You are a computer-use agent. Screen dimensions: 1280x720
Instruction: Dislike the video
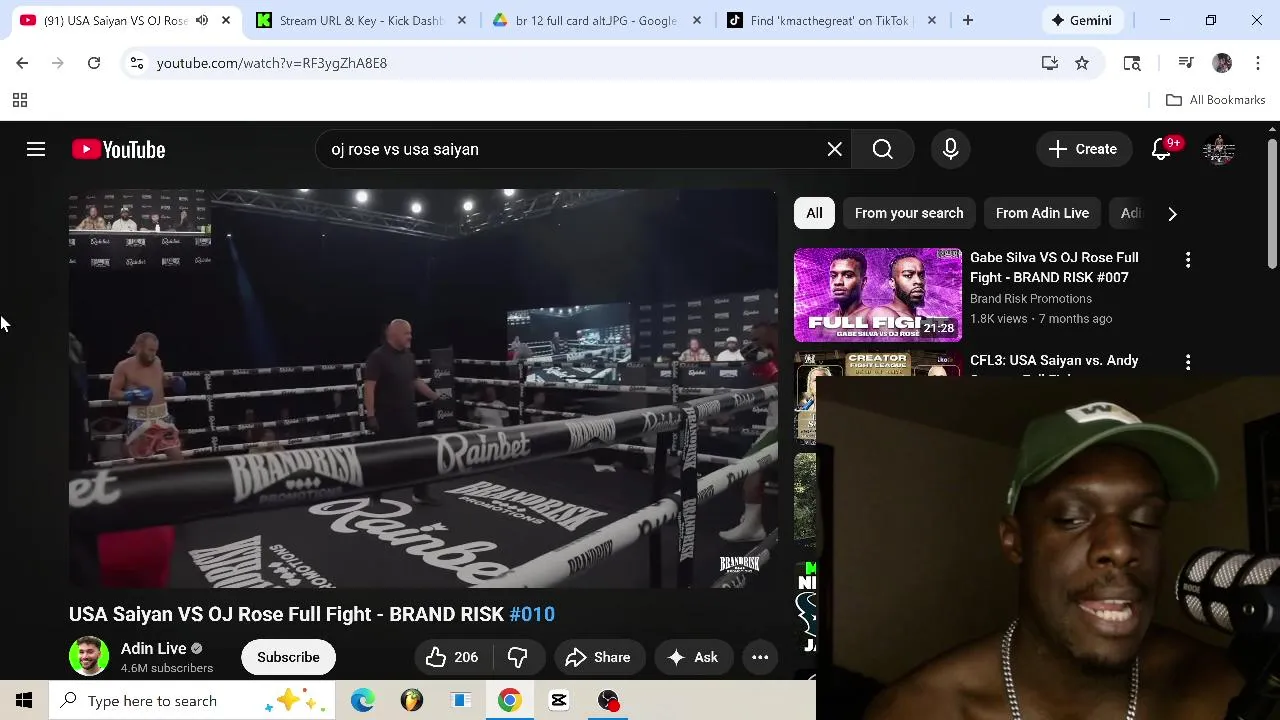(x=517, y=657)
